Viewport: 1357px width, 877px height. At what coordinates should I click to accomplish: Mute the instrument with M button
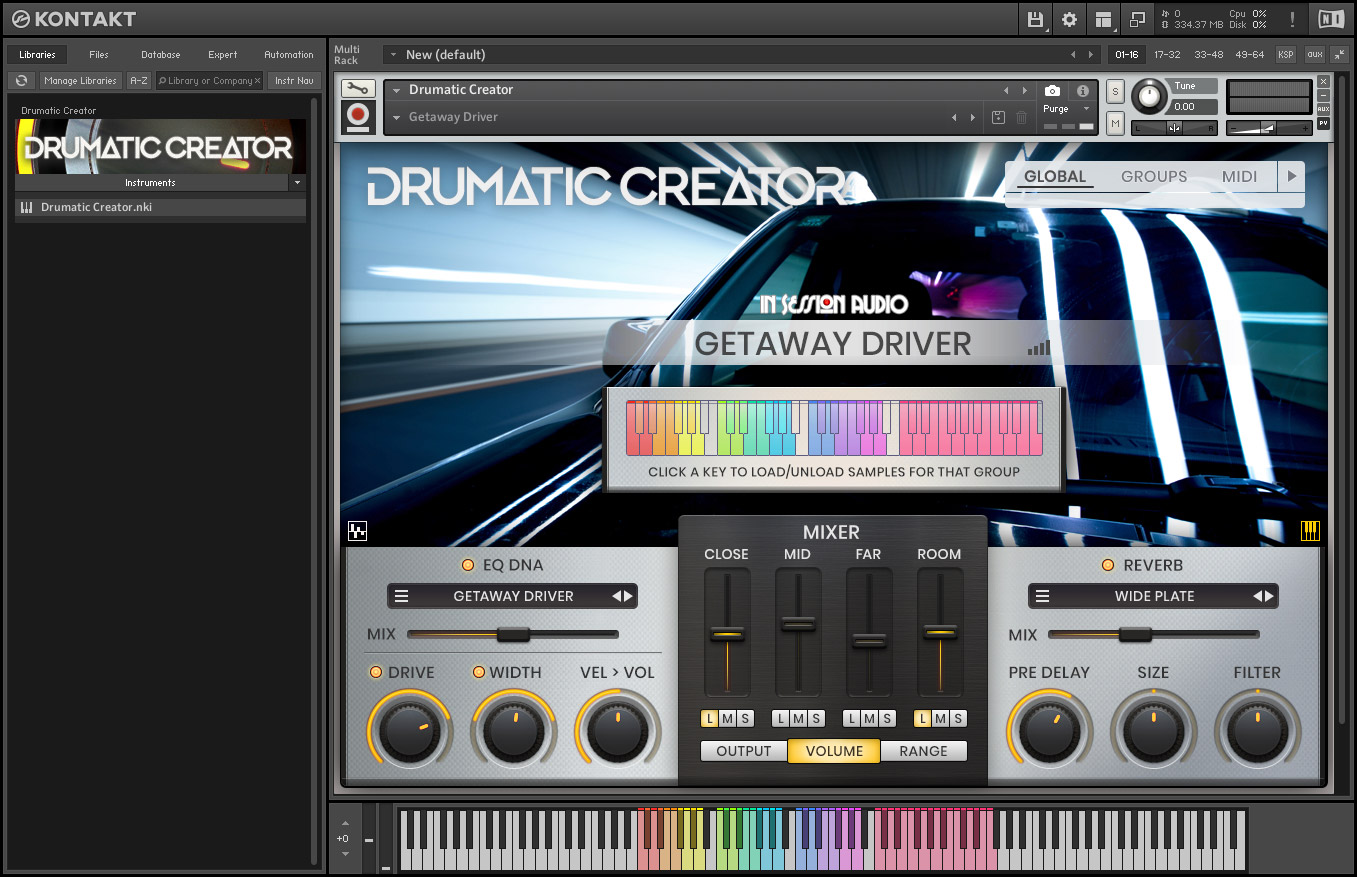(x=1116, y=123)
